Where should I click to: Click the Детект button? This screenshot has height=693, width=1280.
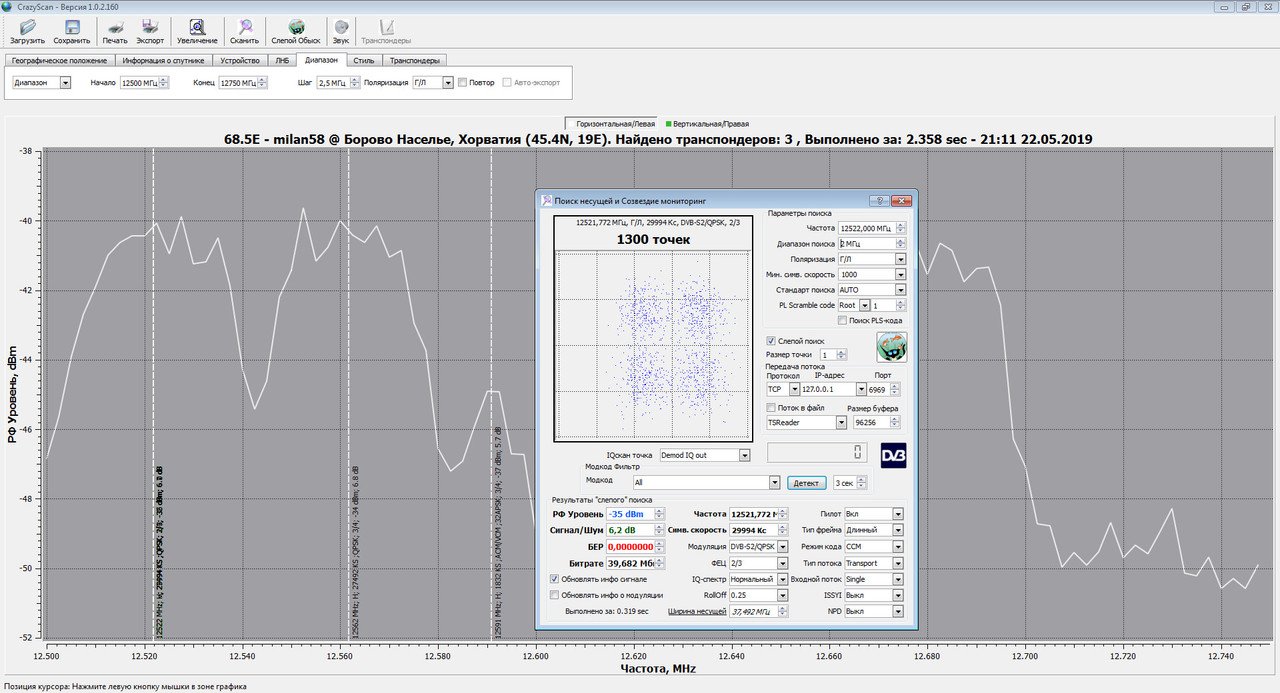pos(806,483)
